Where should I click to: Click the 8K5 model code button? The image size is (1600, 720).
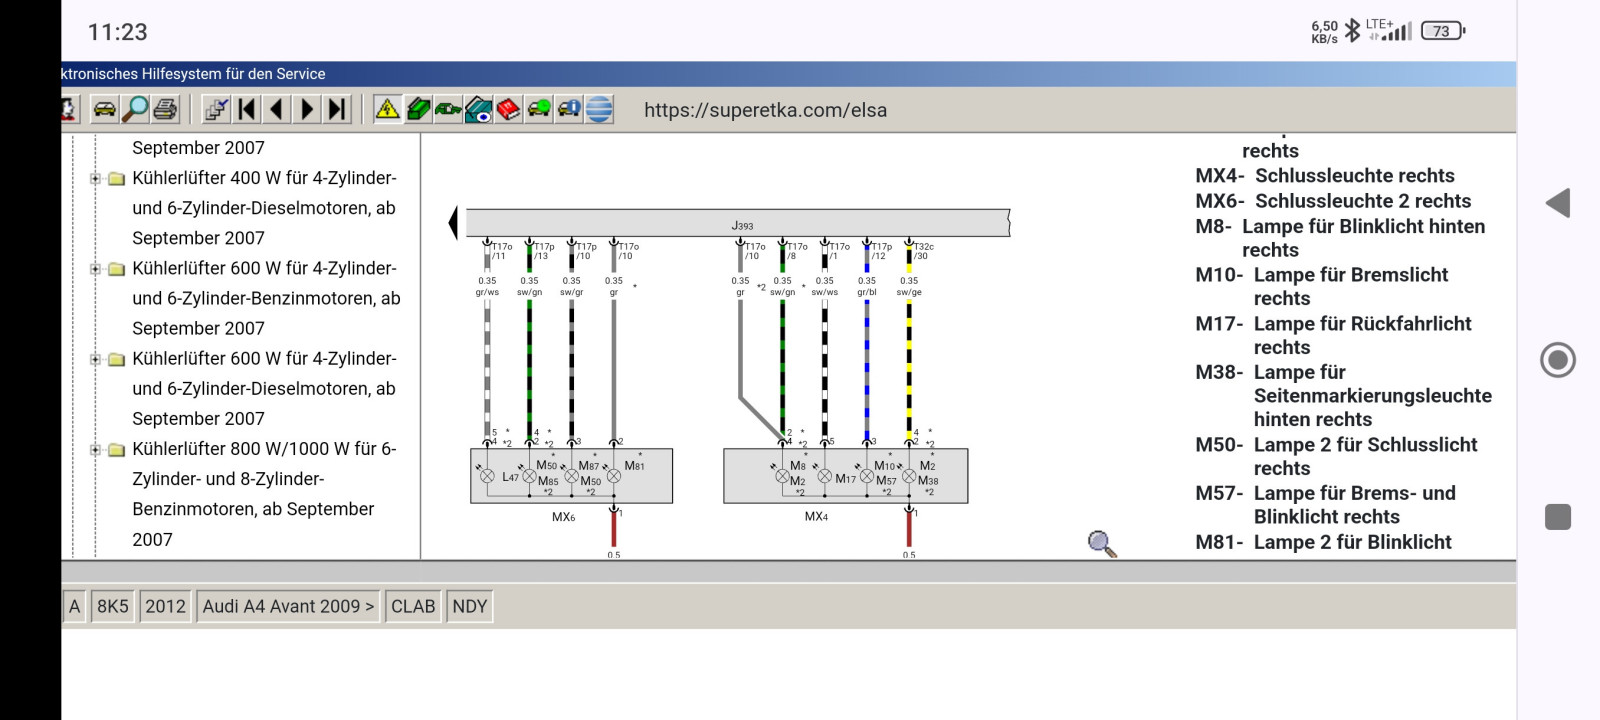pos(113,606)
